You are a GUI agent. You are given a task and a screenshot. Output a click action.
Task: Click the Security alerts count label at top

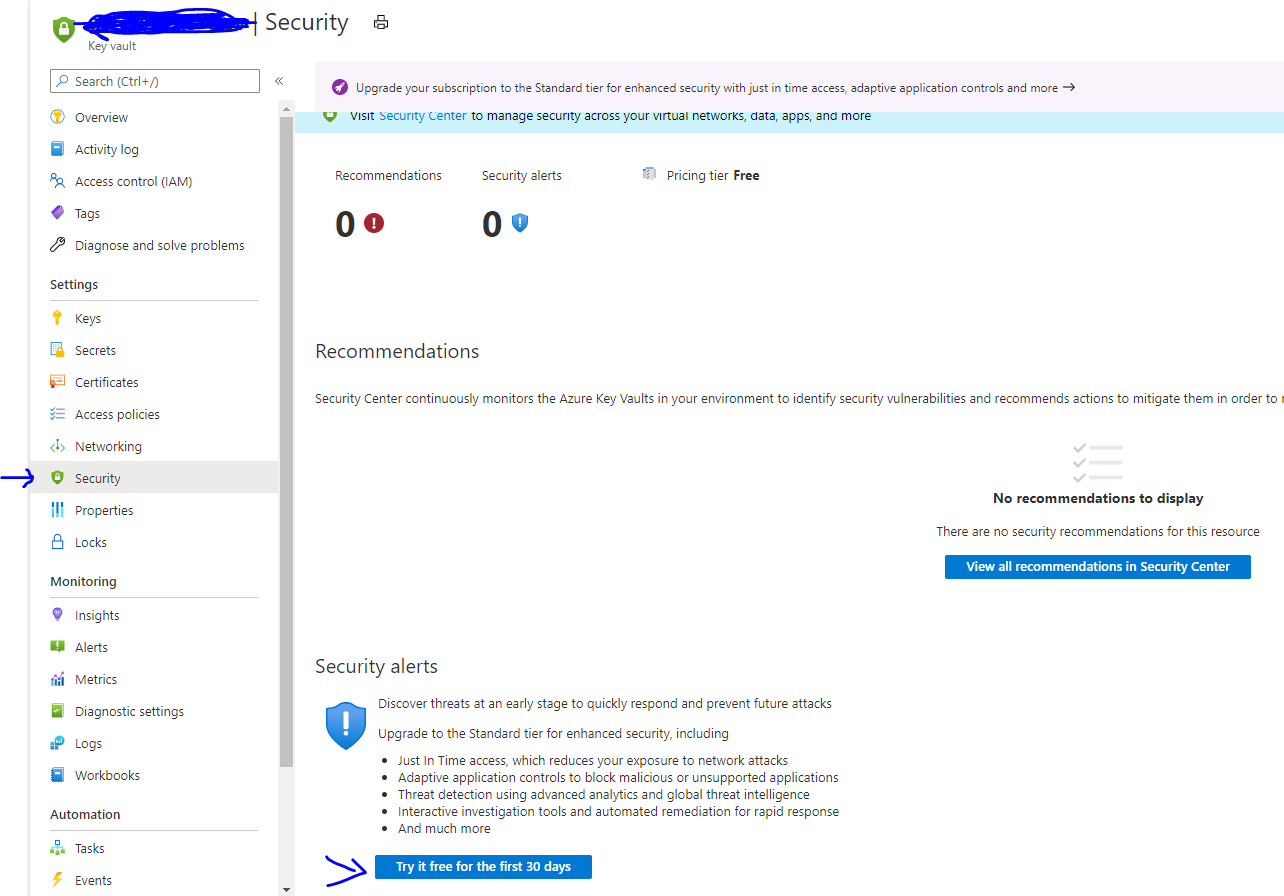coord(521,175)
